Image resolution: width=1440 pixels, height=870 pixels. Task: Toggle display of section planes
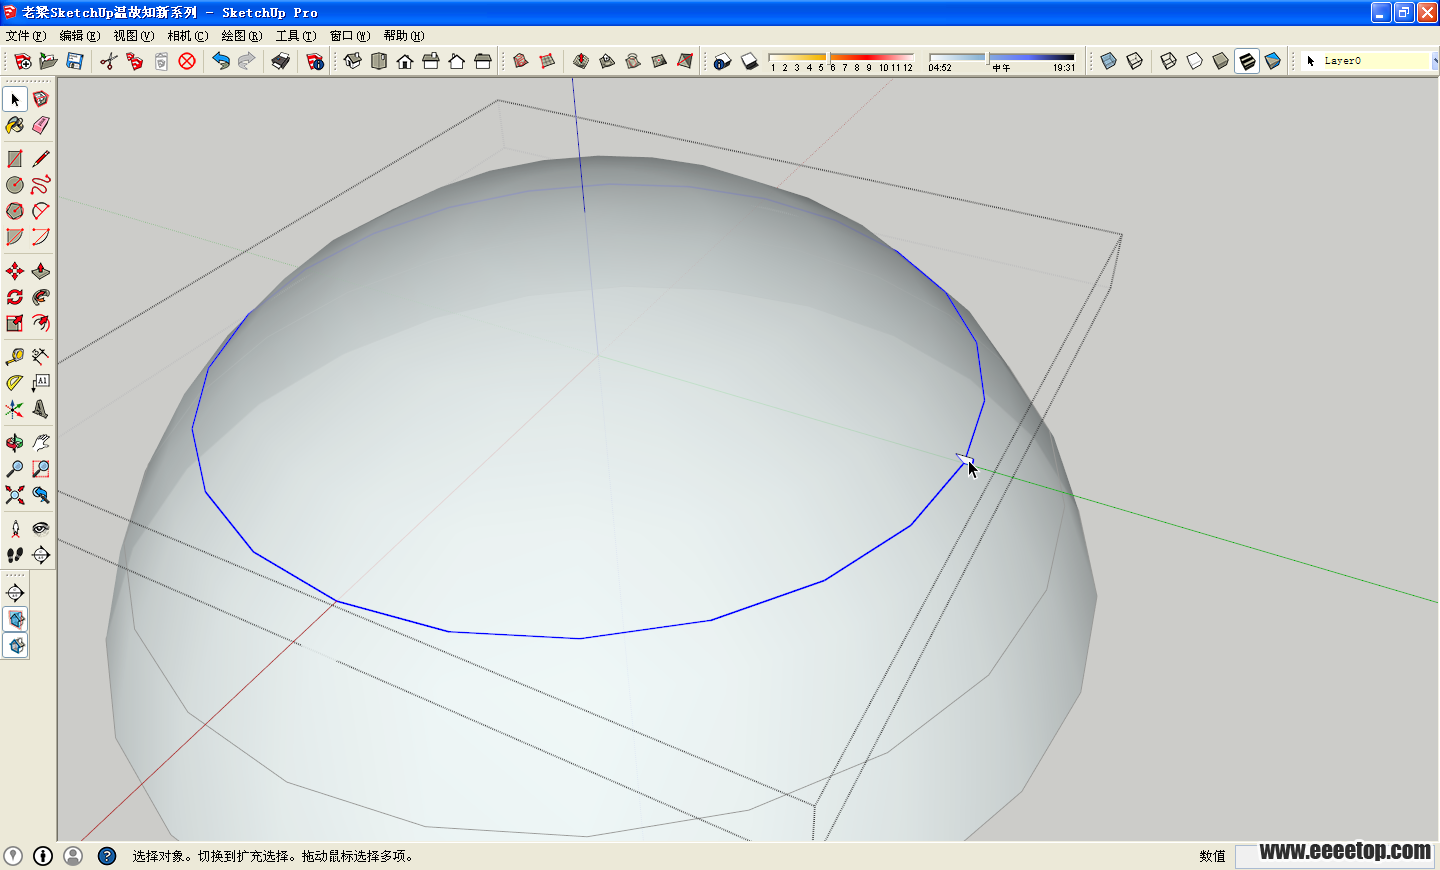[15, 619]
